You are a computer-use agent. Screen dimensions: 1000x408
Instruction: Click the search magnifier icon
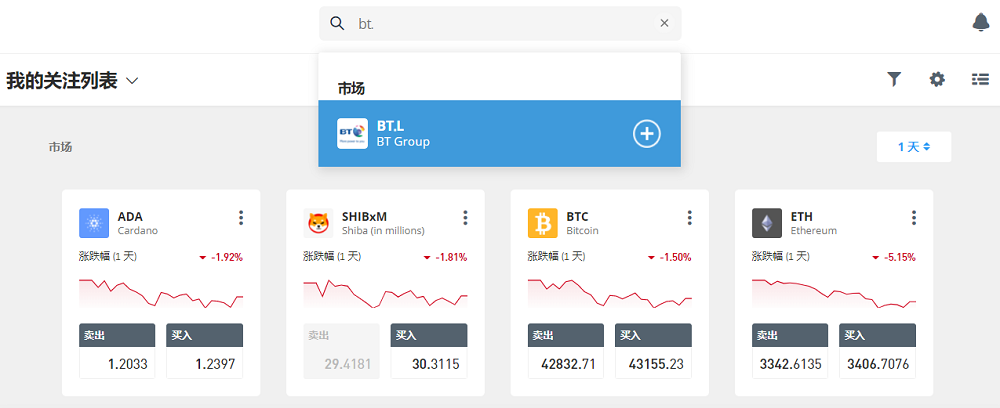click(x=337, y=24)
